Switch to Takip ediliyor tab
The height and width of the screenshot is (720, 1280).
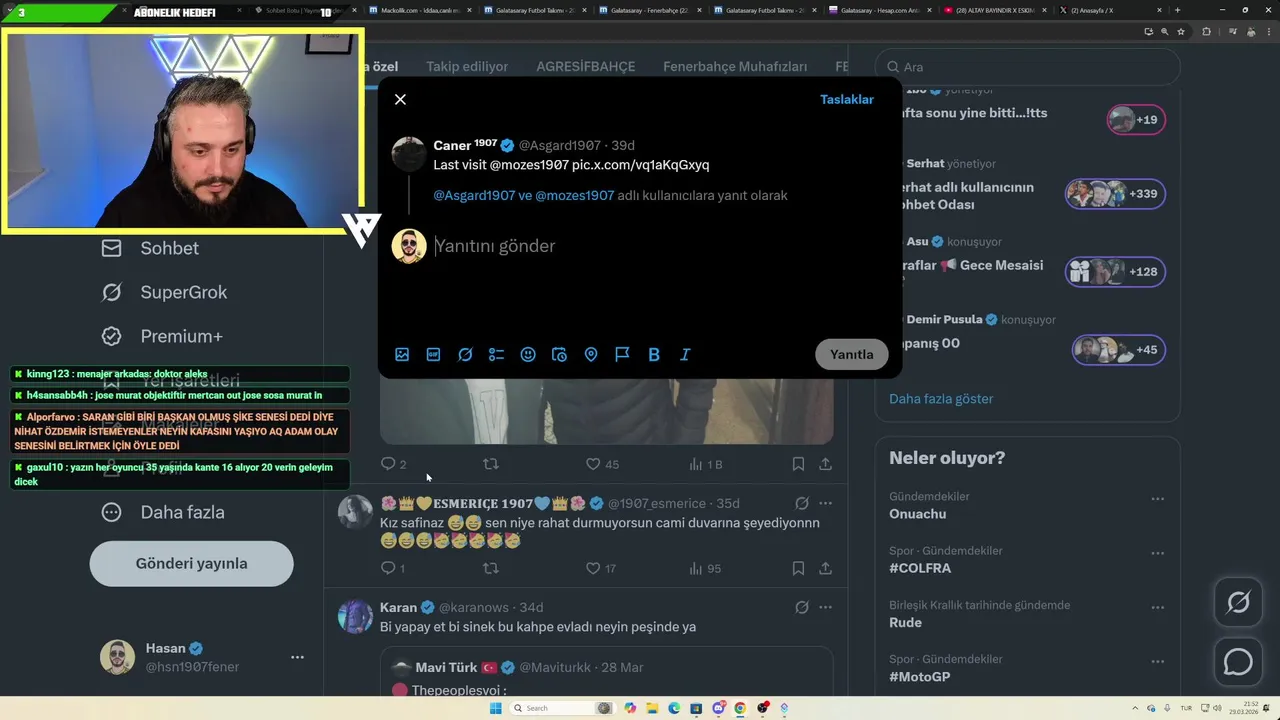[467, 67]
